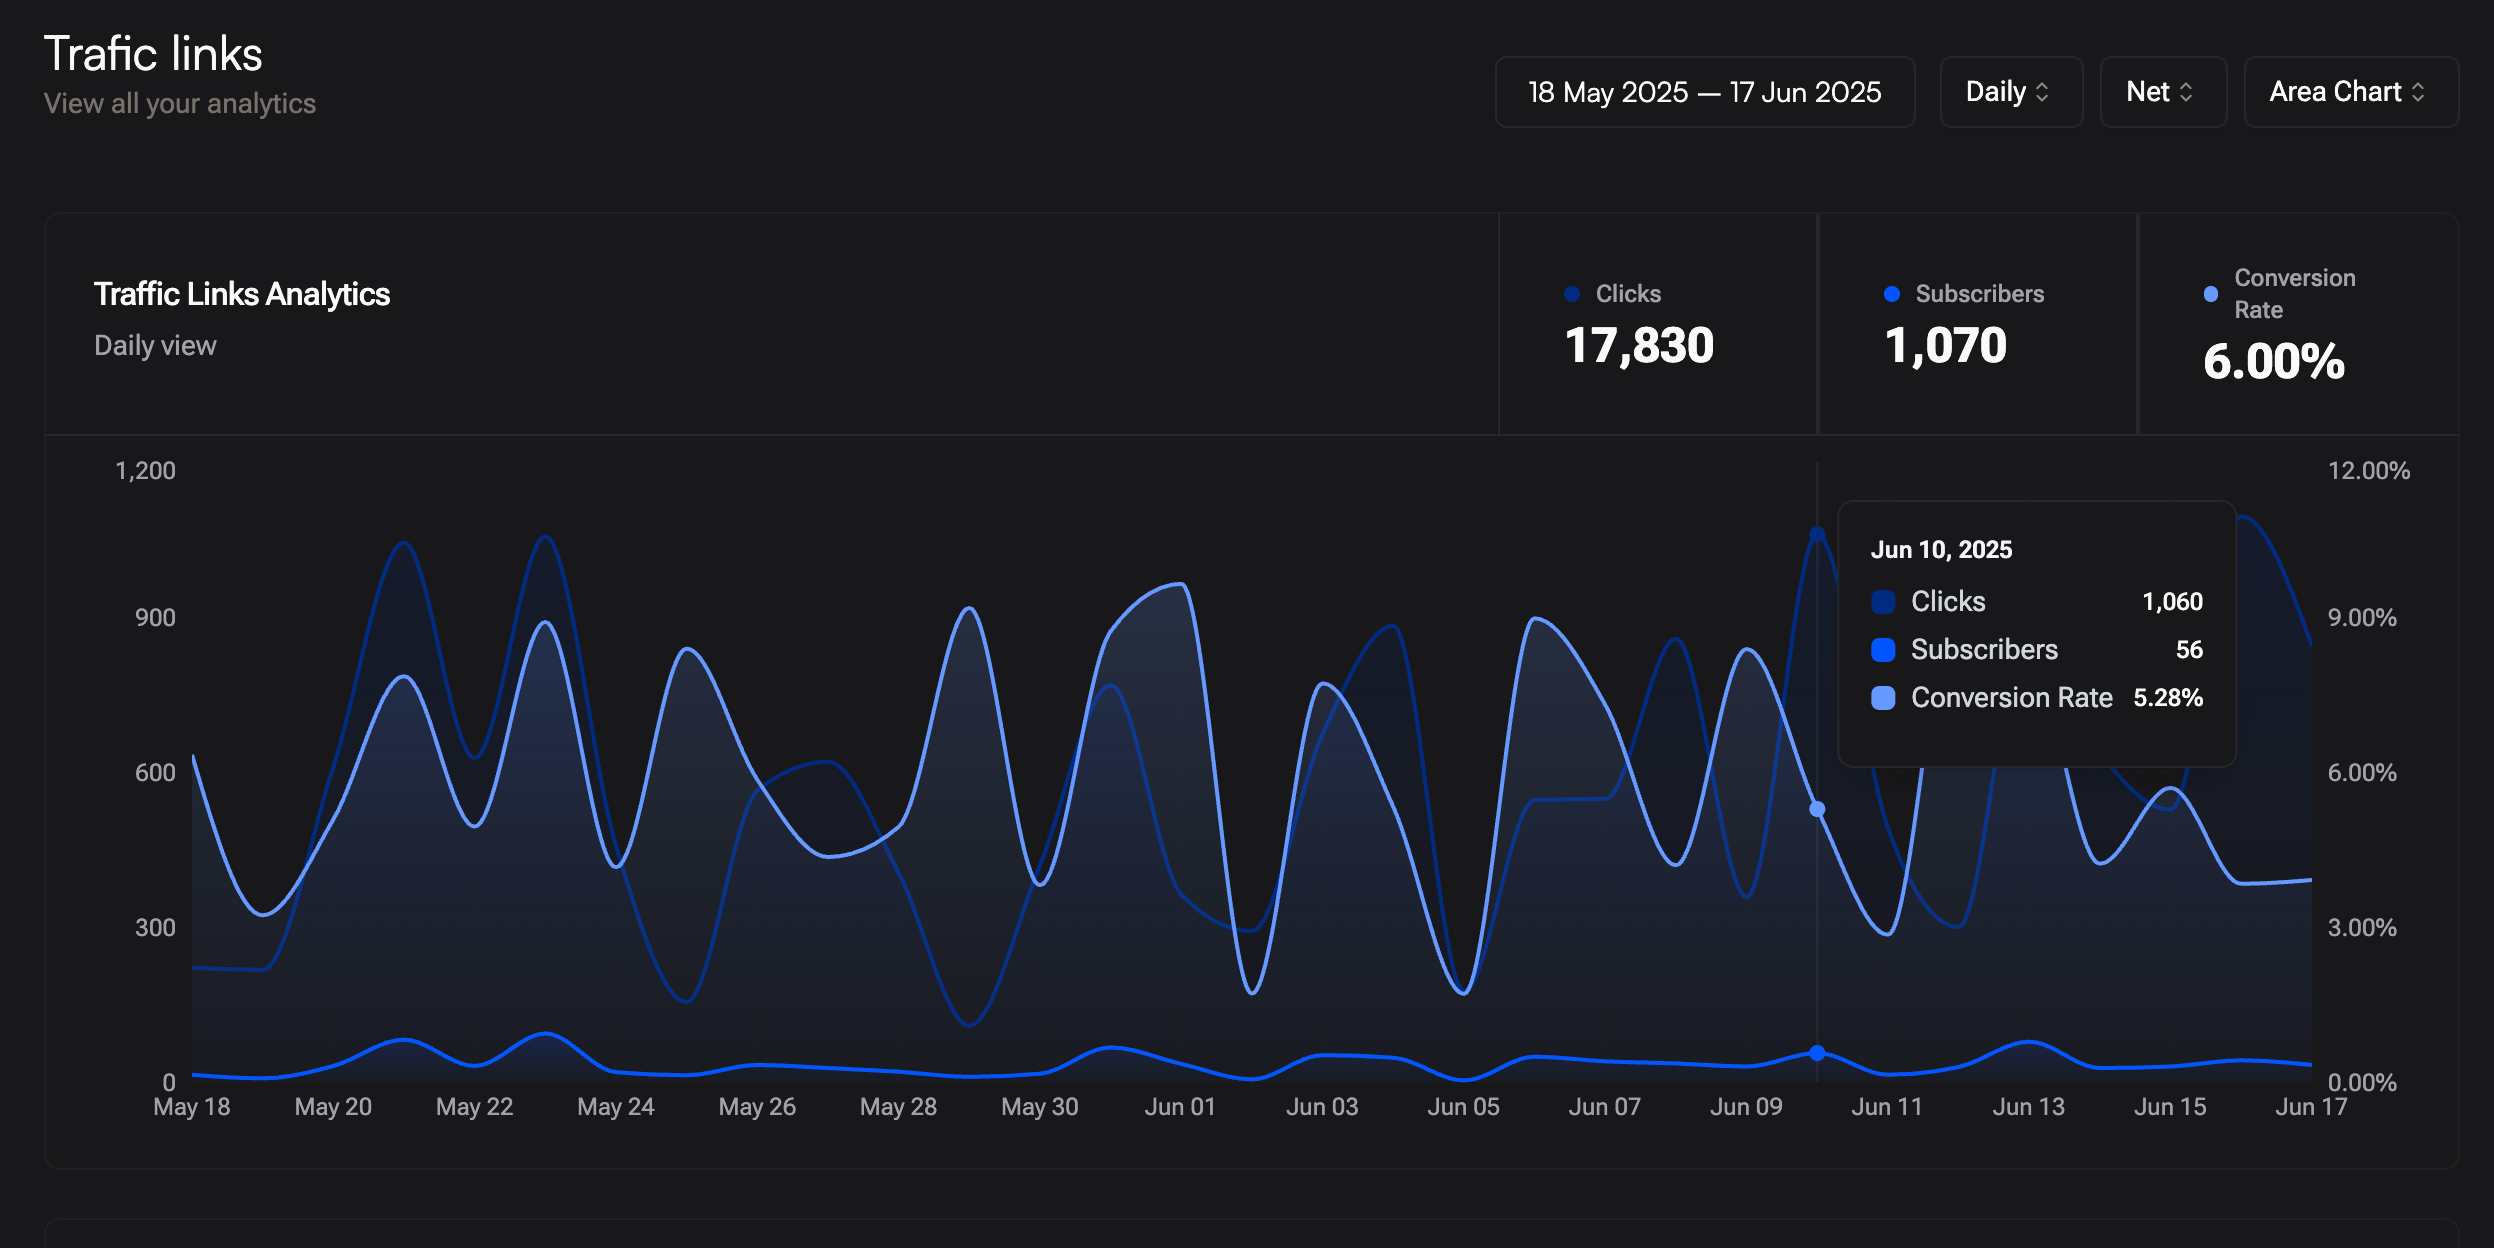Click the chevron icon on Net selector

point(2186,92)
